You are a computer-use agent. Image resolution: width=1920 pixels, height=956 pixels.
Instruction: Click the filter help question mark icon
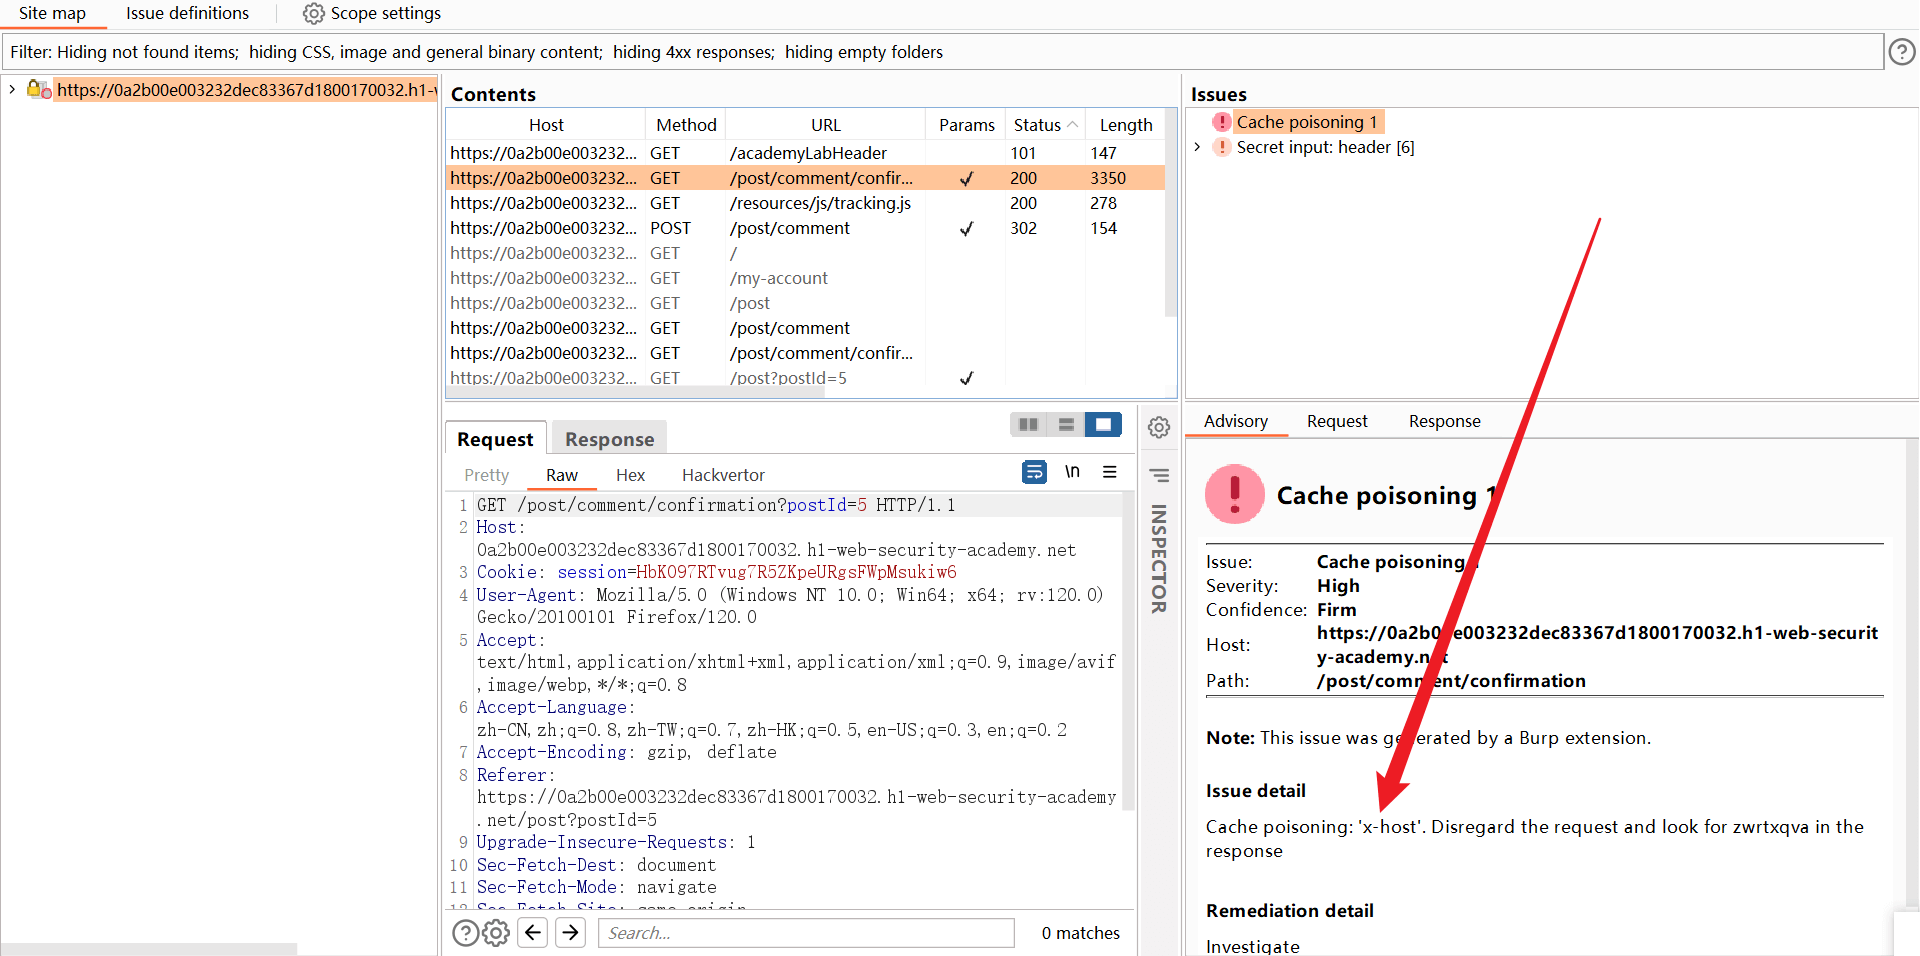coord(1901,51)
